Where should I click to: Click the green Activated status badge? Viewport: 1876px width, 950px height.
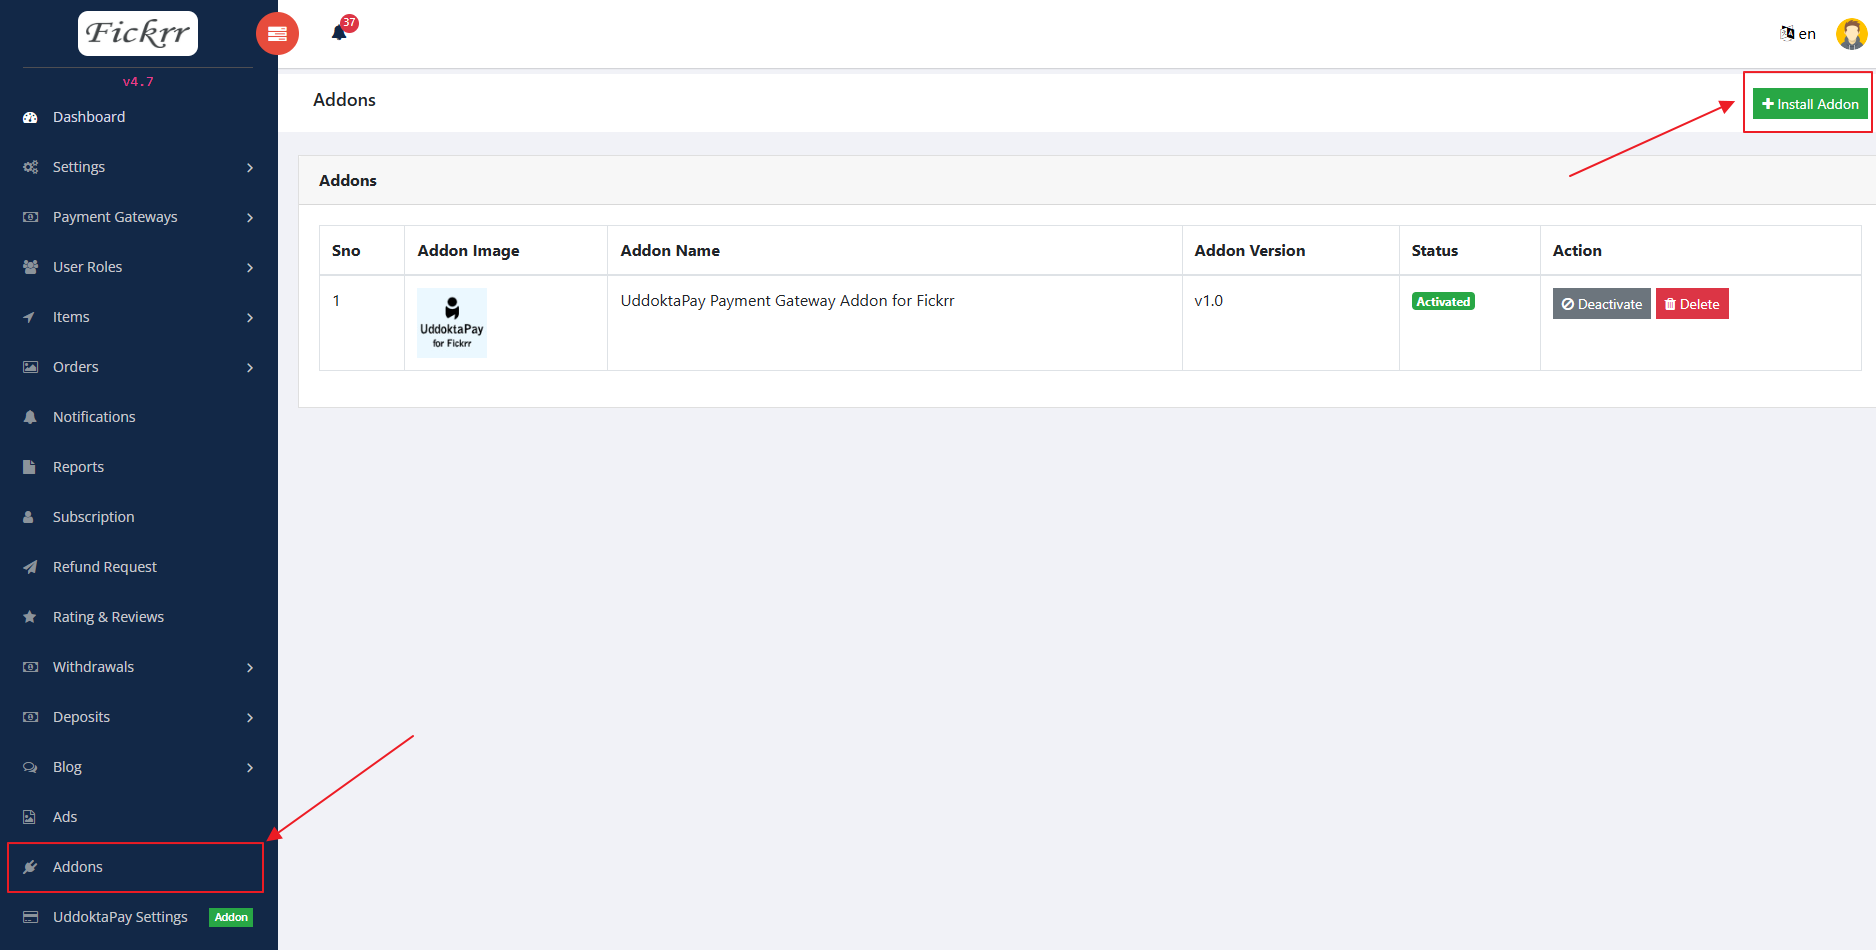1442,301
